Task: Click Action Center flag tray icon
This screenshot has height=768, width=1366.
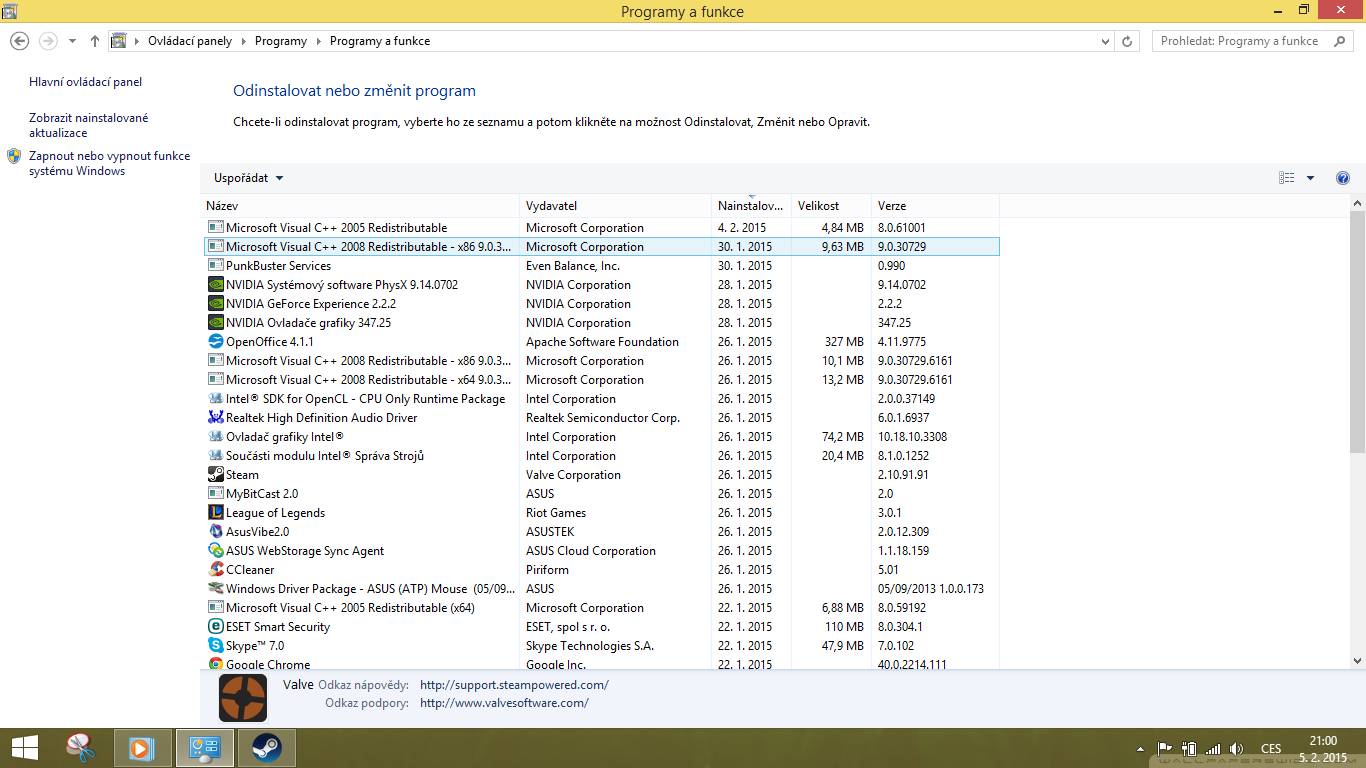Action: pos(1164,748)
